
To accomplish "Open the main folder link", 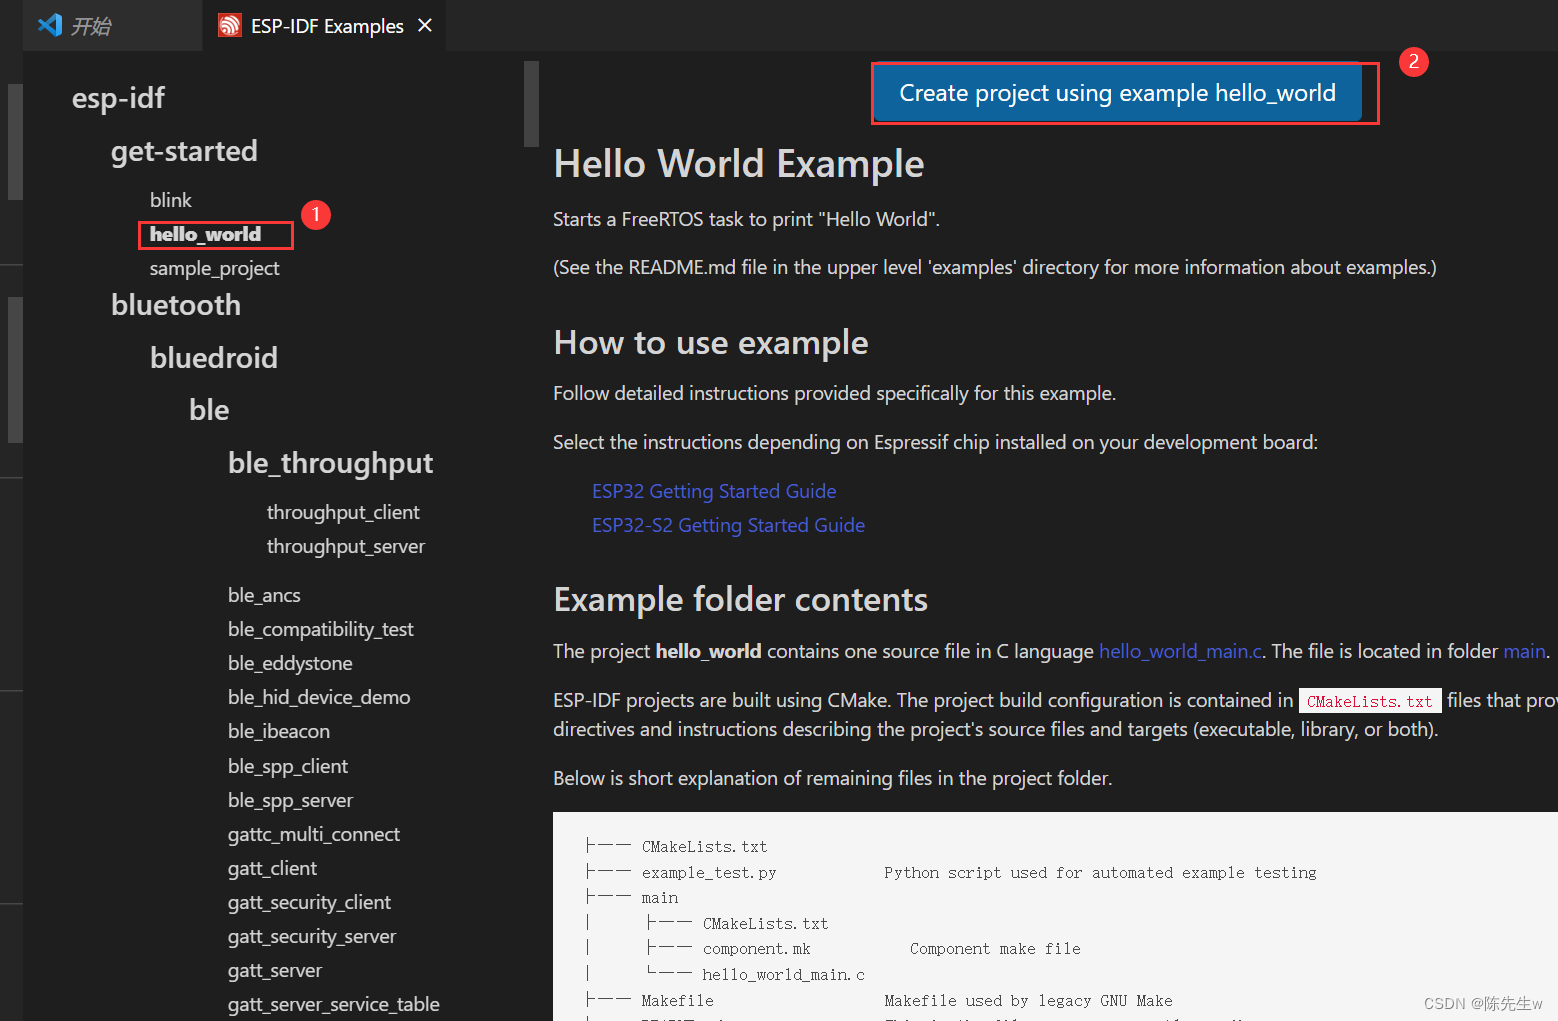I will (x=1524, y=651).
